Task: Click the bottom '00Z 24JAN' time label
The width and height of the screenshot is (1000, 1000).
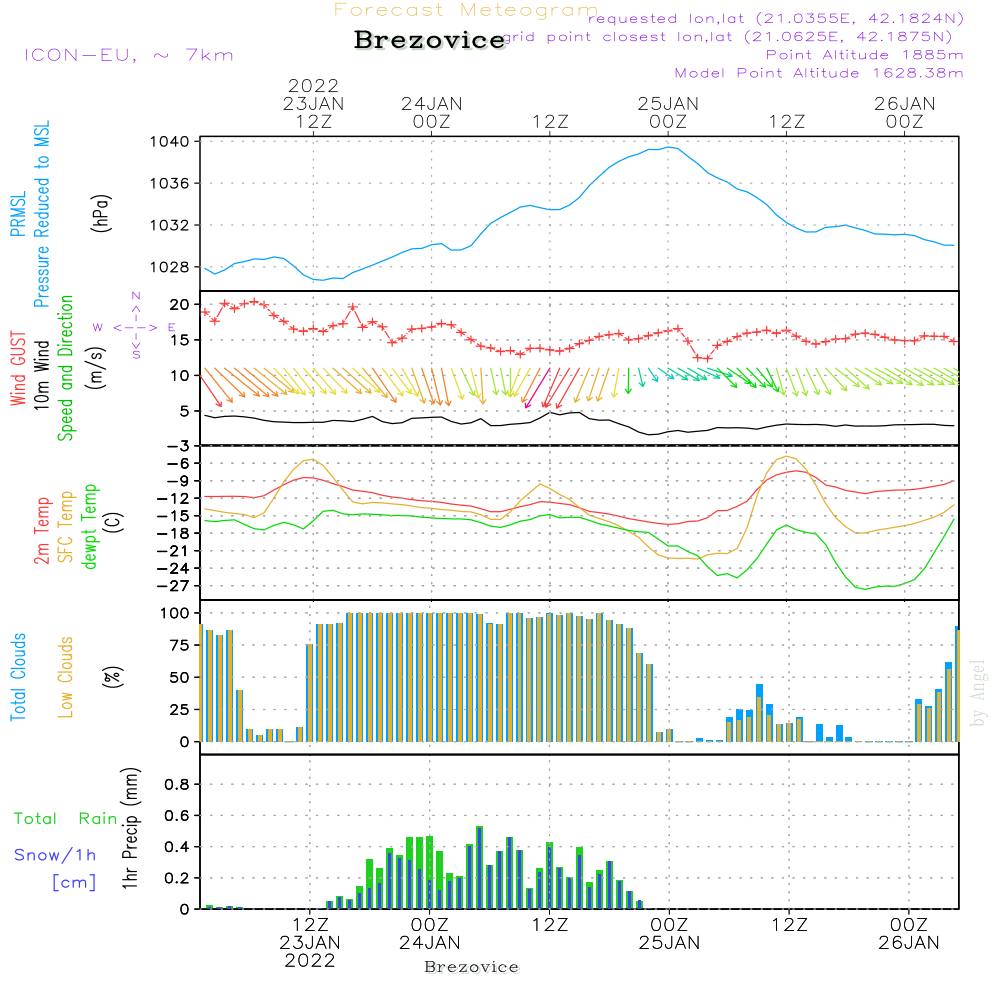Action: pos(429,934)
